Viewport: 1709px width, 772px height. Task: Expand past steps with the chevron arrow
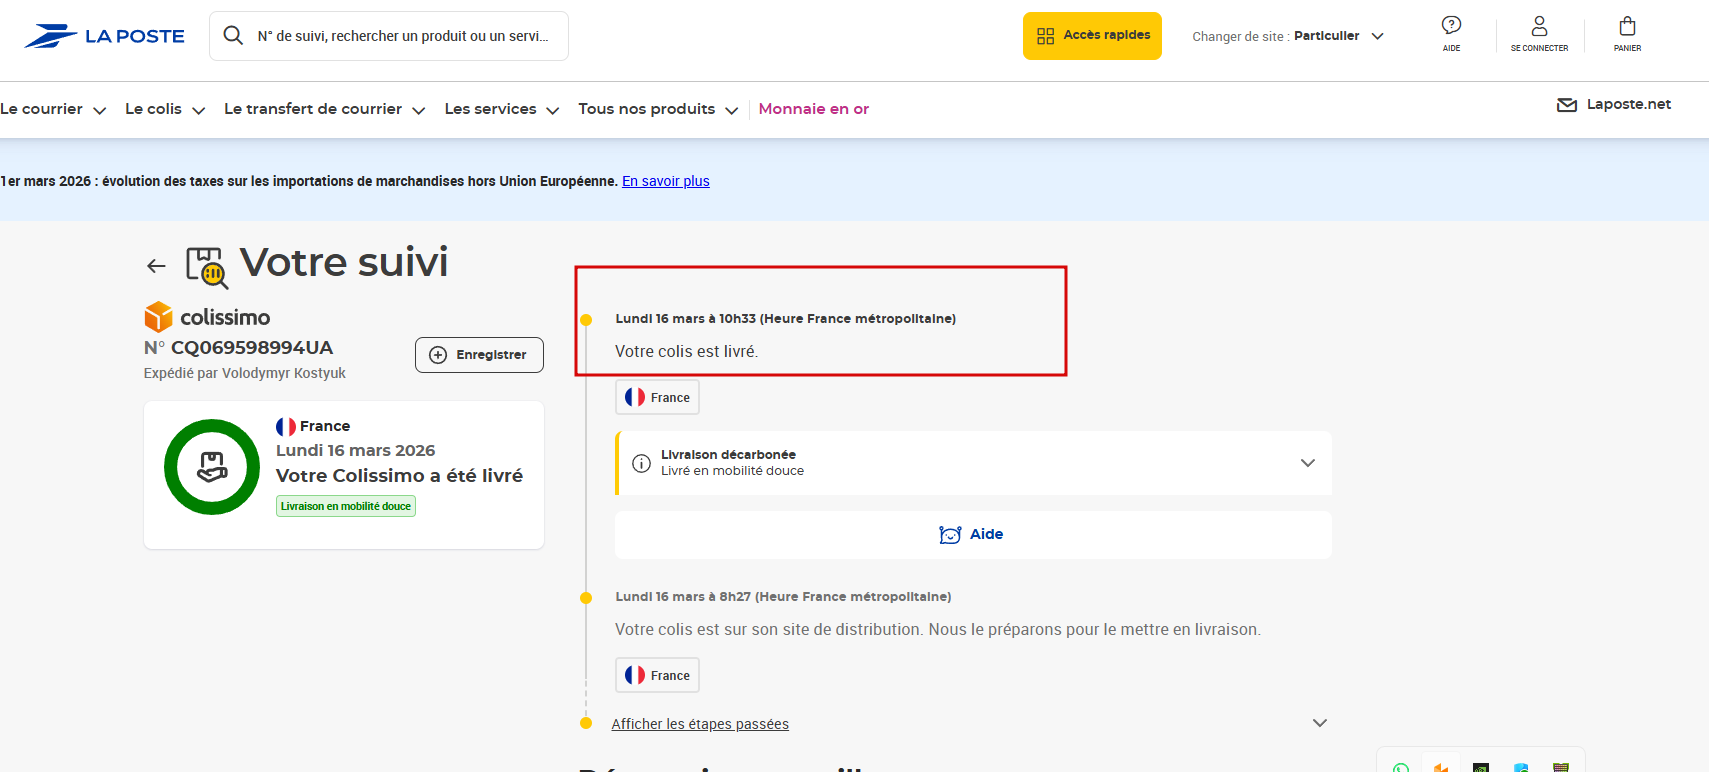[x=1320, y=723]
